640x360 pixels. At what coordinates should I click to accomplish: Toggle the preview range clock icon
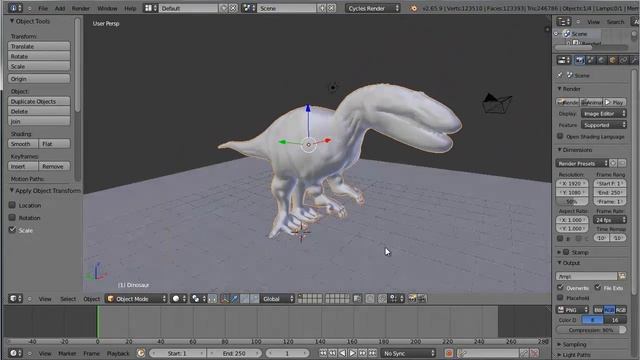141,353
